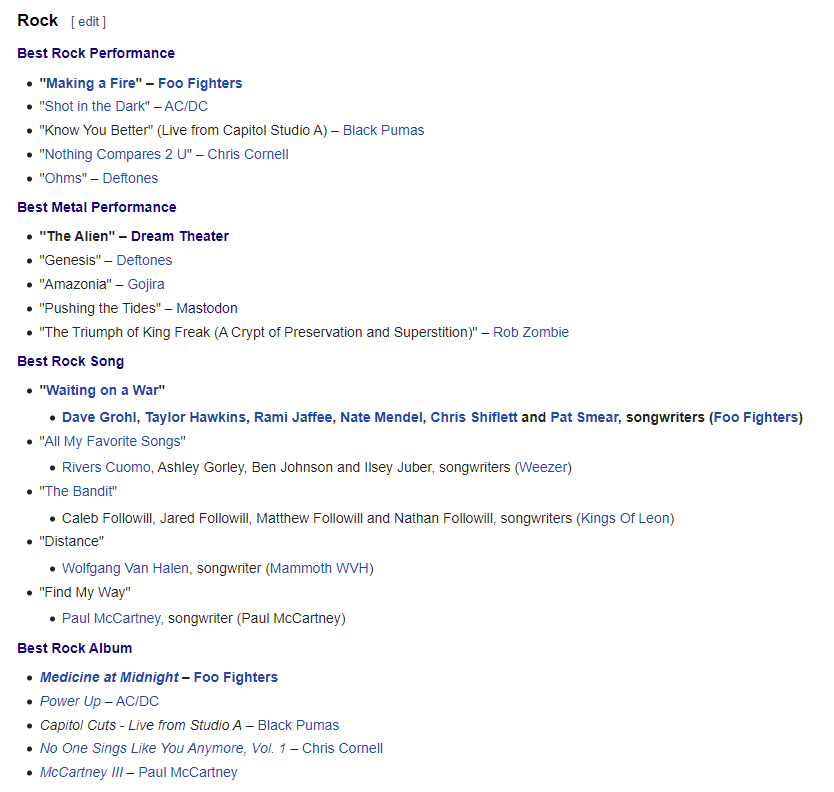
Task: Open Chris Cornell link in Best Rock Album
Action: [343, 748]
